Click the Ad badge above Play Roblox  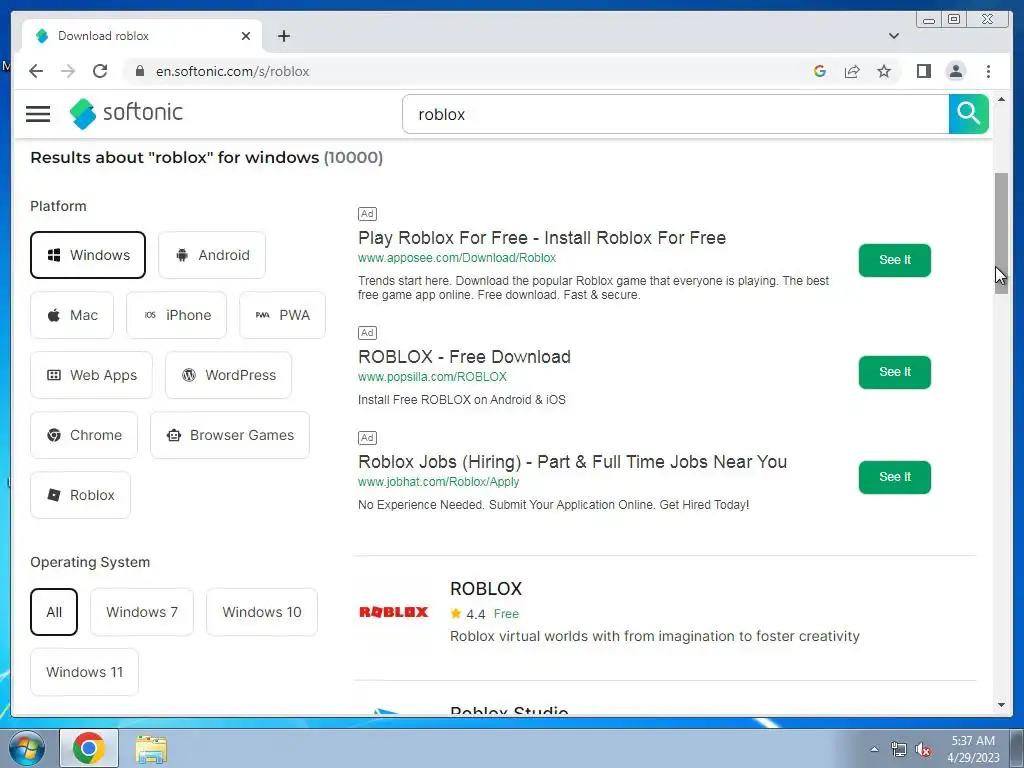point(367,214)
